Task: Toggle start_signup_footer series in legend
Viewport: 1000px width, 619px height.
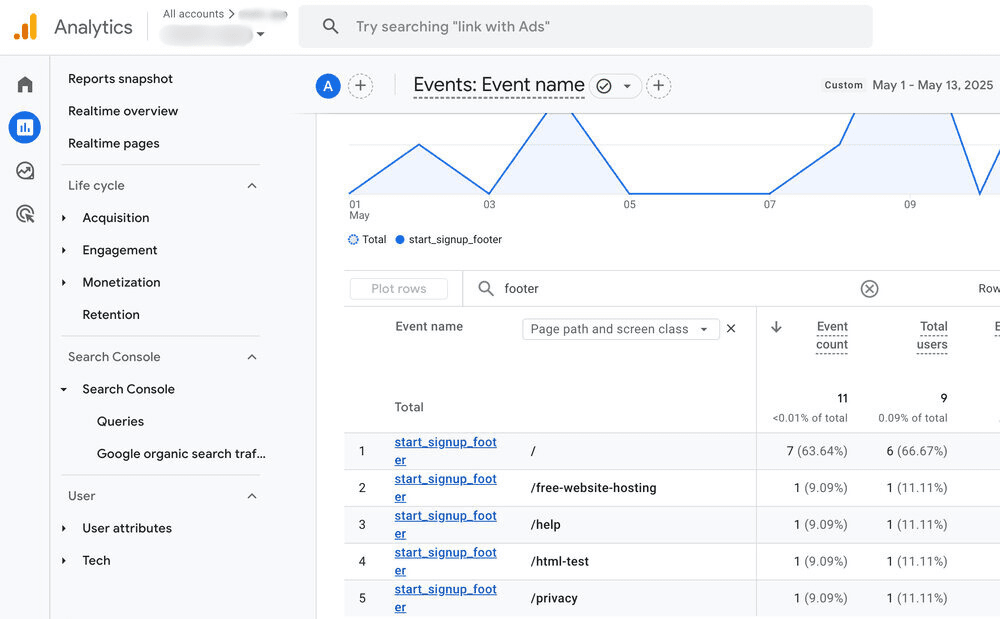Action: 449,240
